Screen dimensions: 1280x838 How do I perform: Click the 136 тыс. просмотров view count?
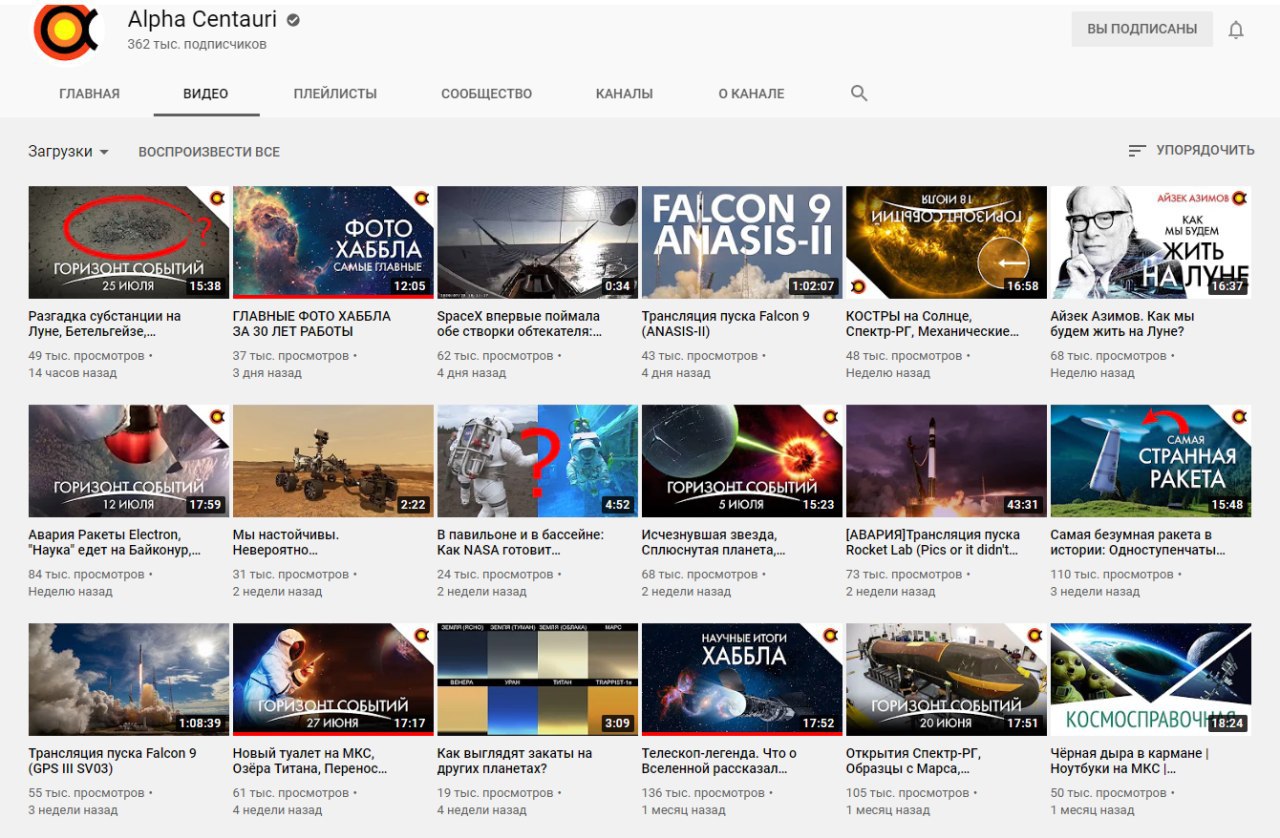click(705, 794)
